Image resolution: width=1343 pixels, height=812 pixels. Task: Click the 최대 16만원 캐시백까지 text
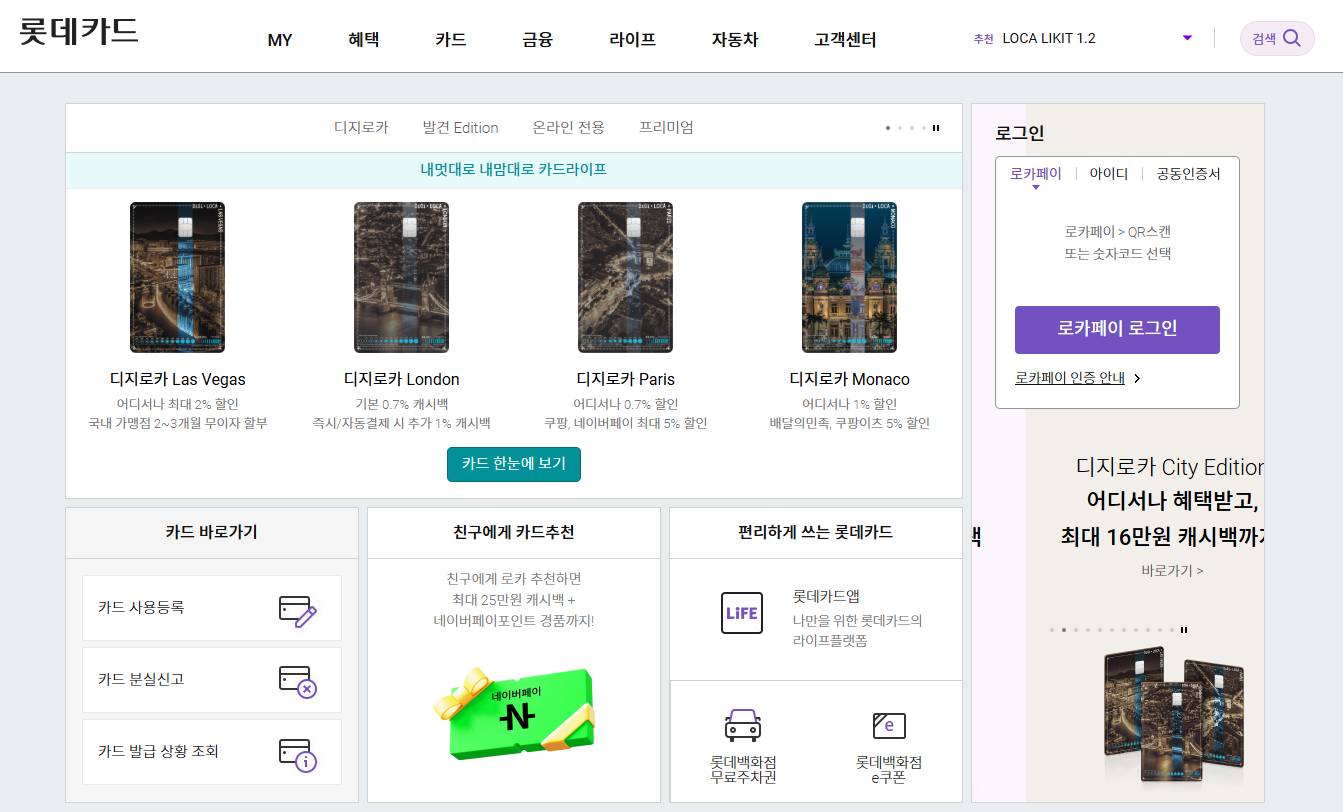tap(1162, 537)
